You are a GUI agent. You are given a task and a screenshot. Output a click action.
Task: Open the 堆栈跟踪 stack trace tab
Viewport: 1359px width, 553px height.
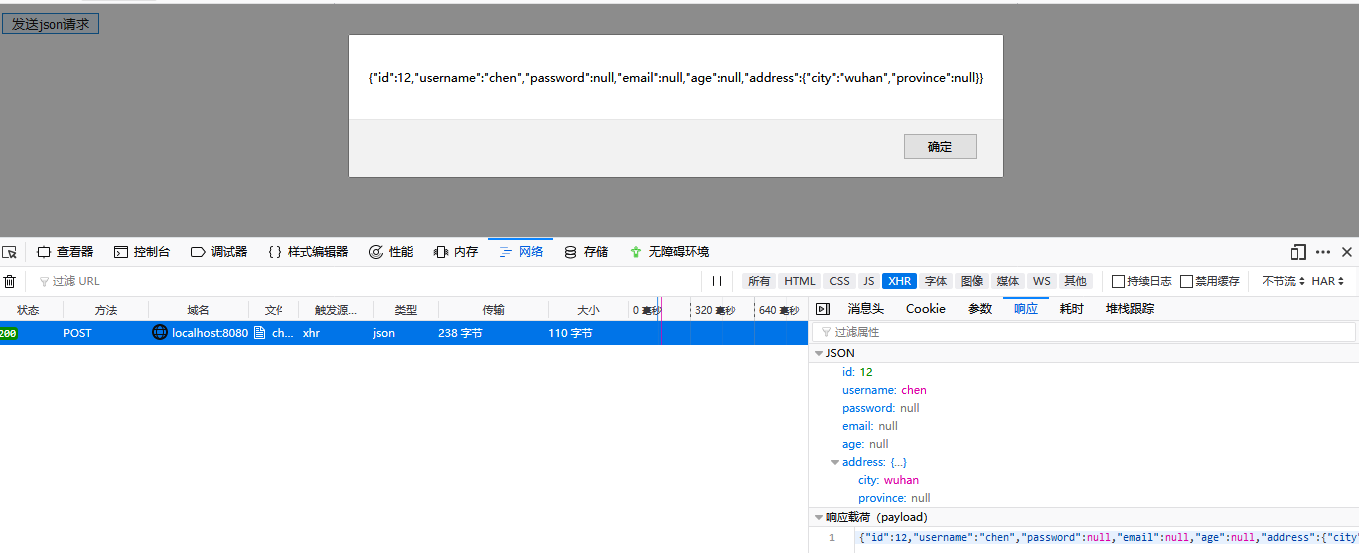click(1130, 309)
